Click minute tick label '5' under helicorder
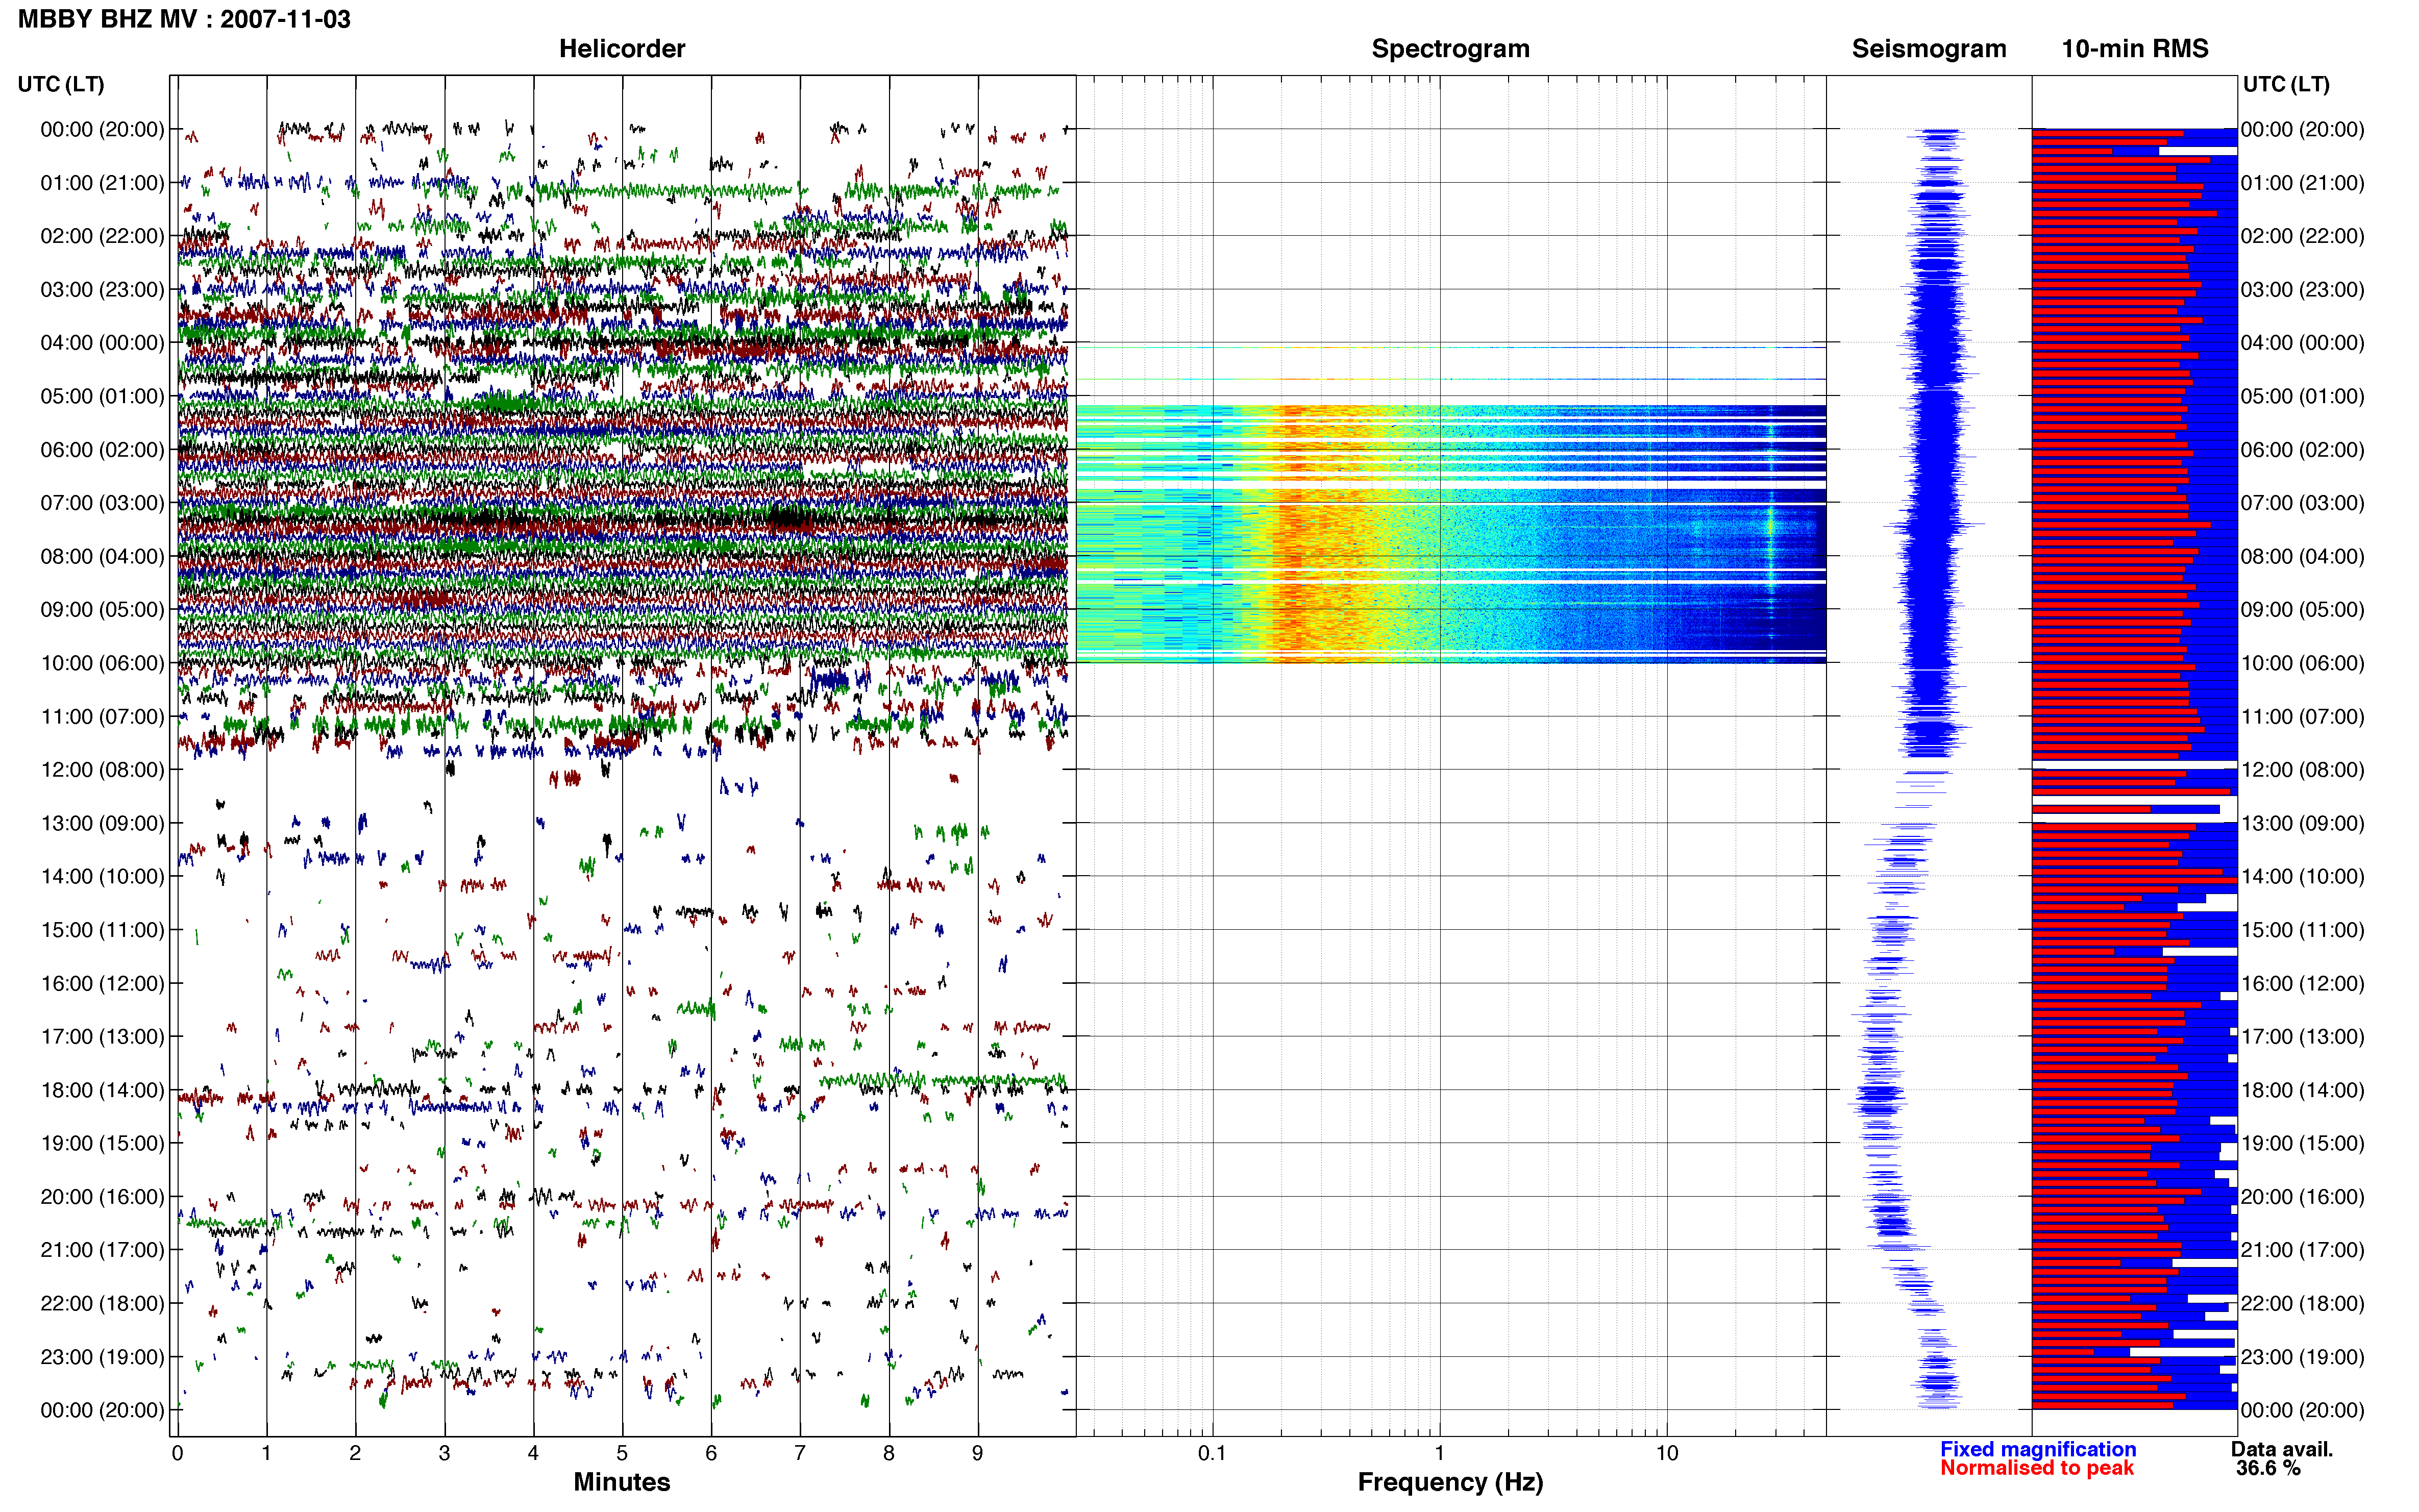This screenshot has width=2419, height=1512. coord(622,1453)
